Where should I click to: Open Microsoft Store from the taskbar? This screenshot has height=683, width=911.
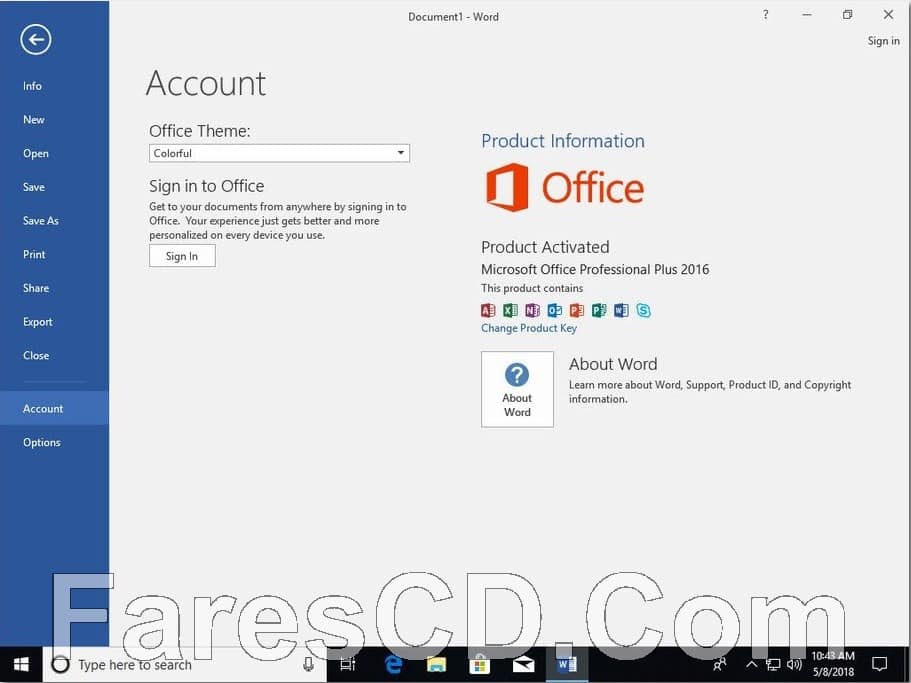(x=480, y=664)
